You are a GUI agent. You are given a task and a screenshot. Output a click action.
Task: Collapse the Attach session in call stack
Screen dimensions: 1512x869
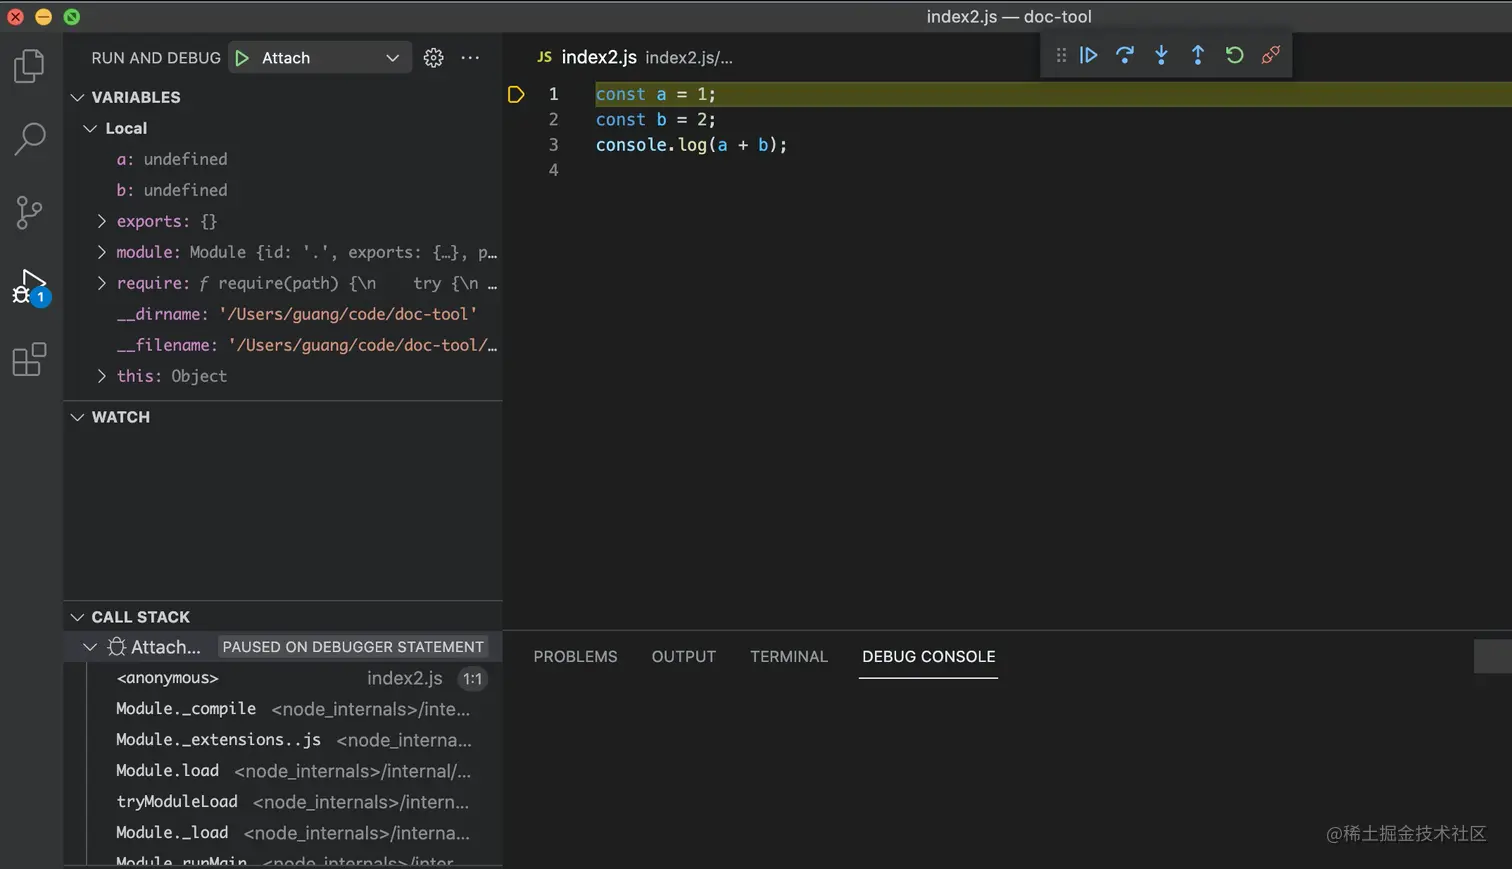90,647
